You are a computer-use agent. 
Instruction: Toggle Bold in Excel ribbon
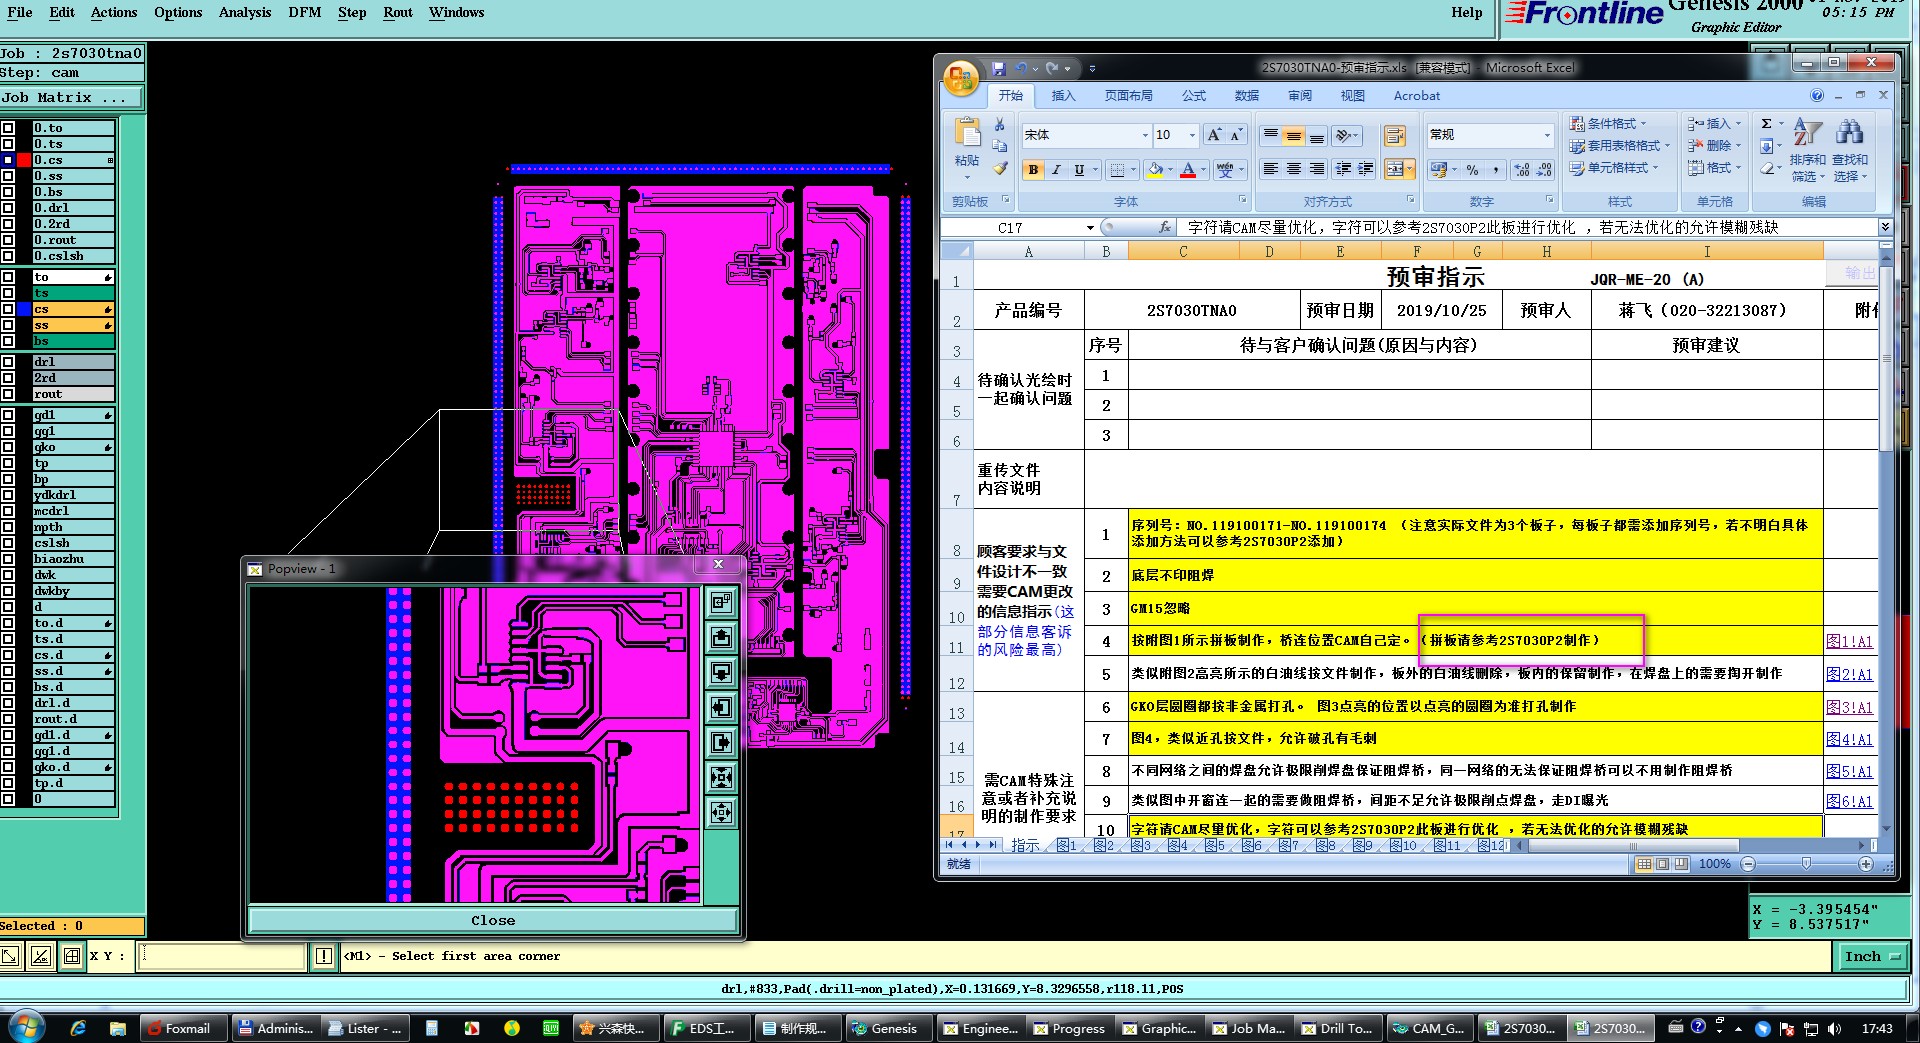[x=1033, y=170]
